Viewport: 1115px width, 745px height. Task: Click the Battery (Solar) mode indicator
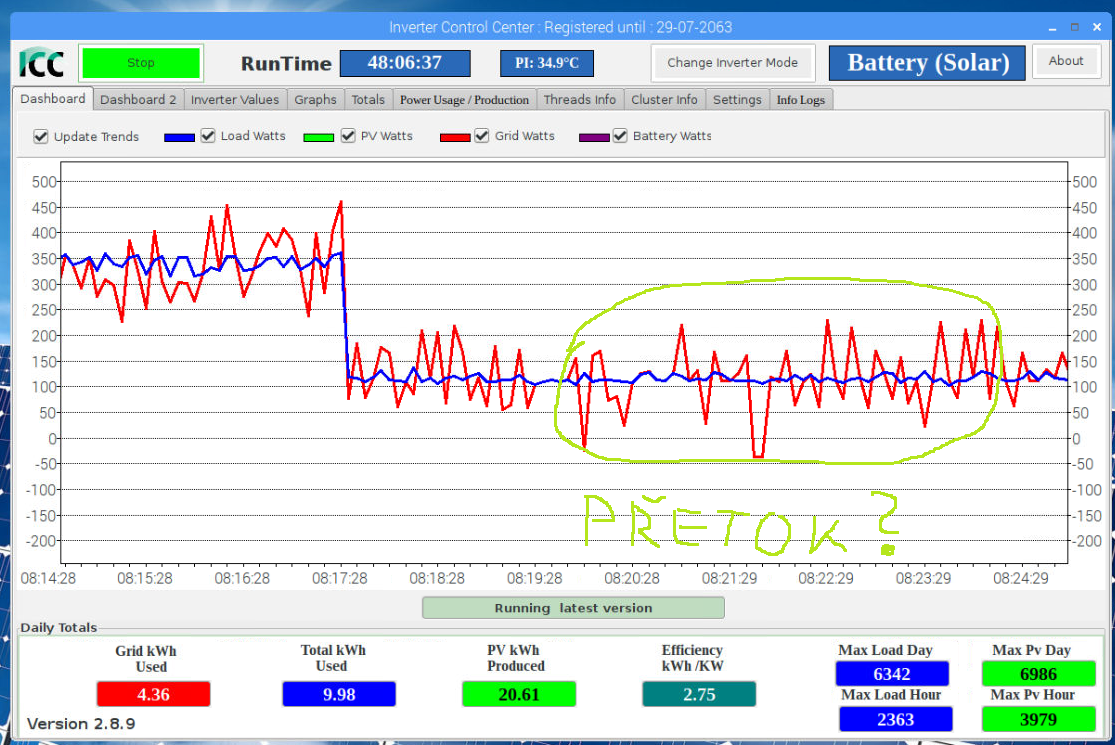927,63
